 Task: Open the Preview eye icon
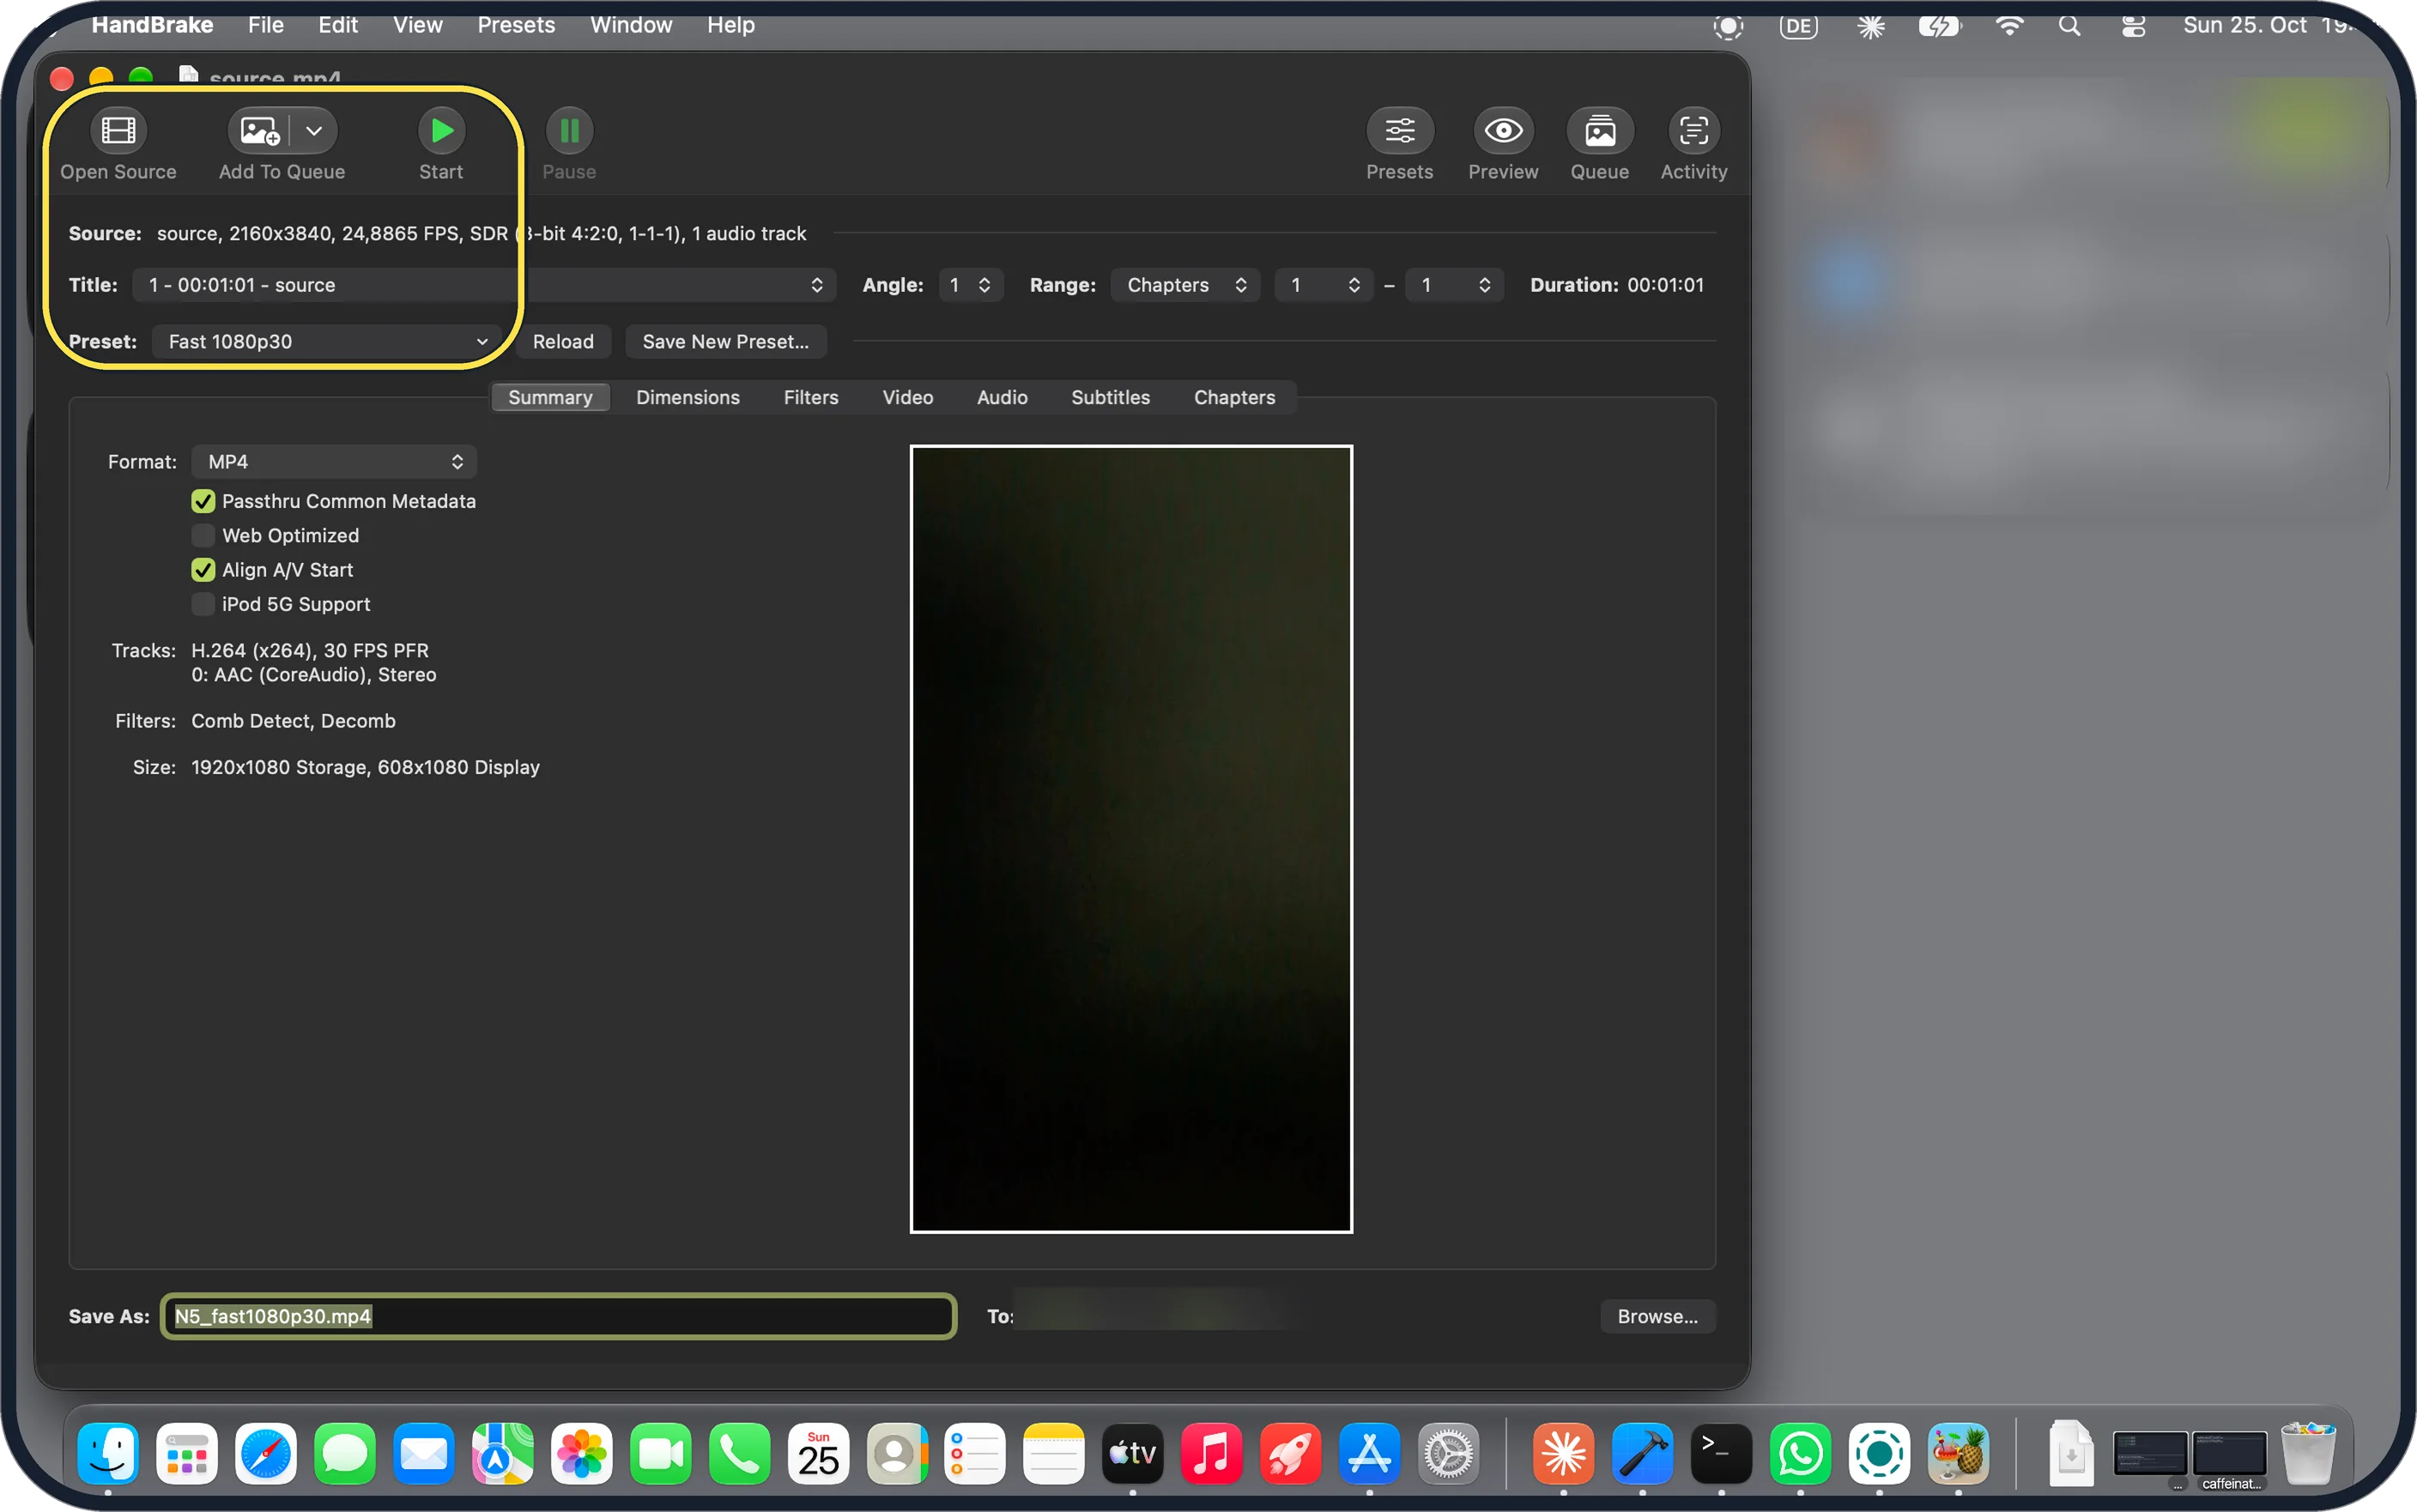pos(1502,131)
